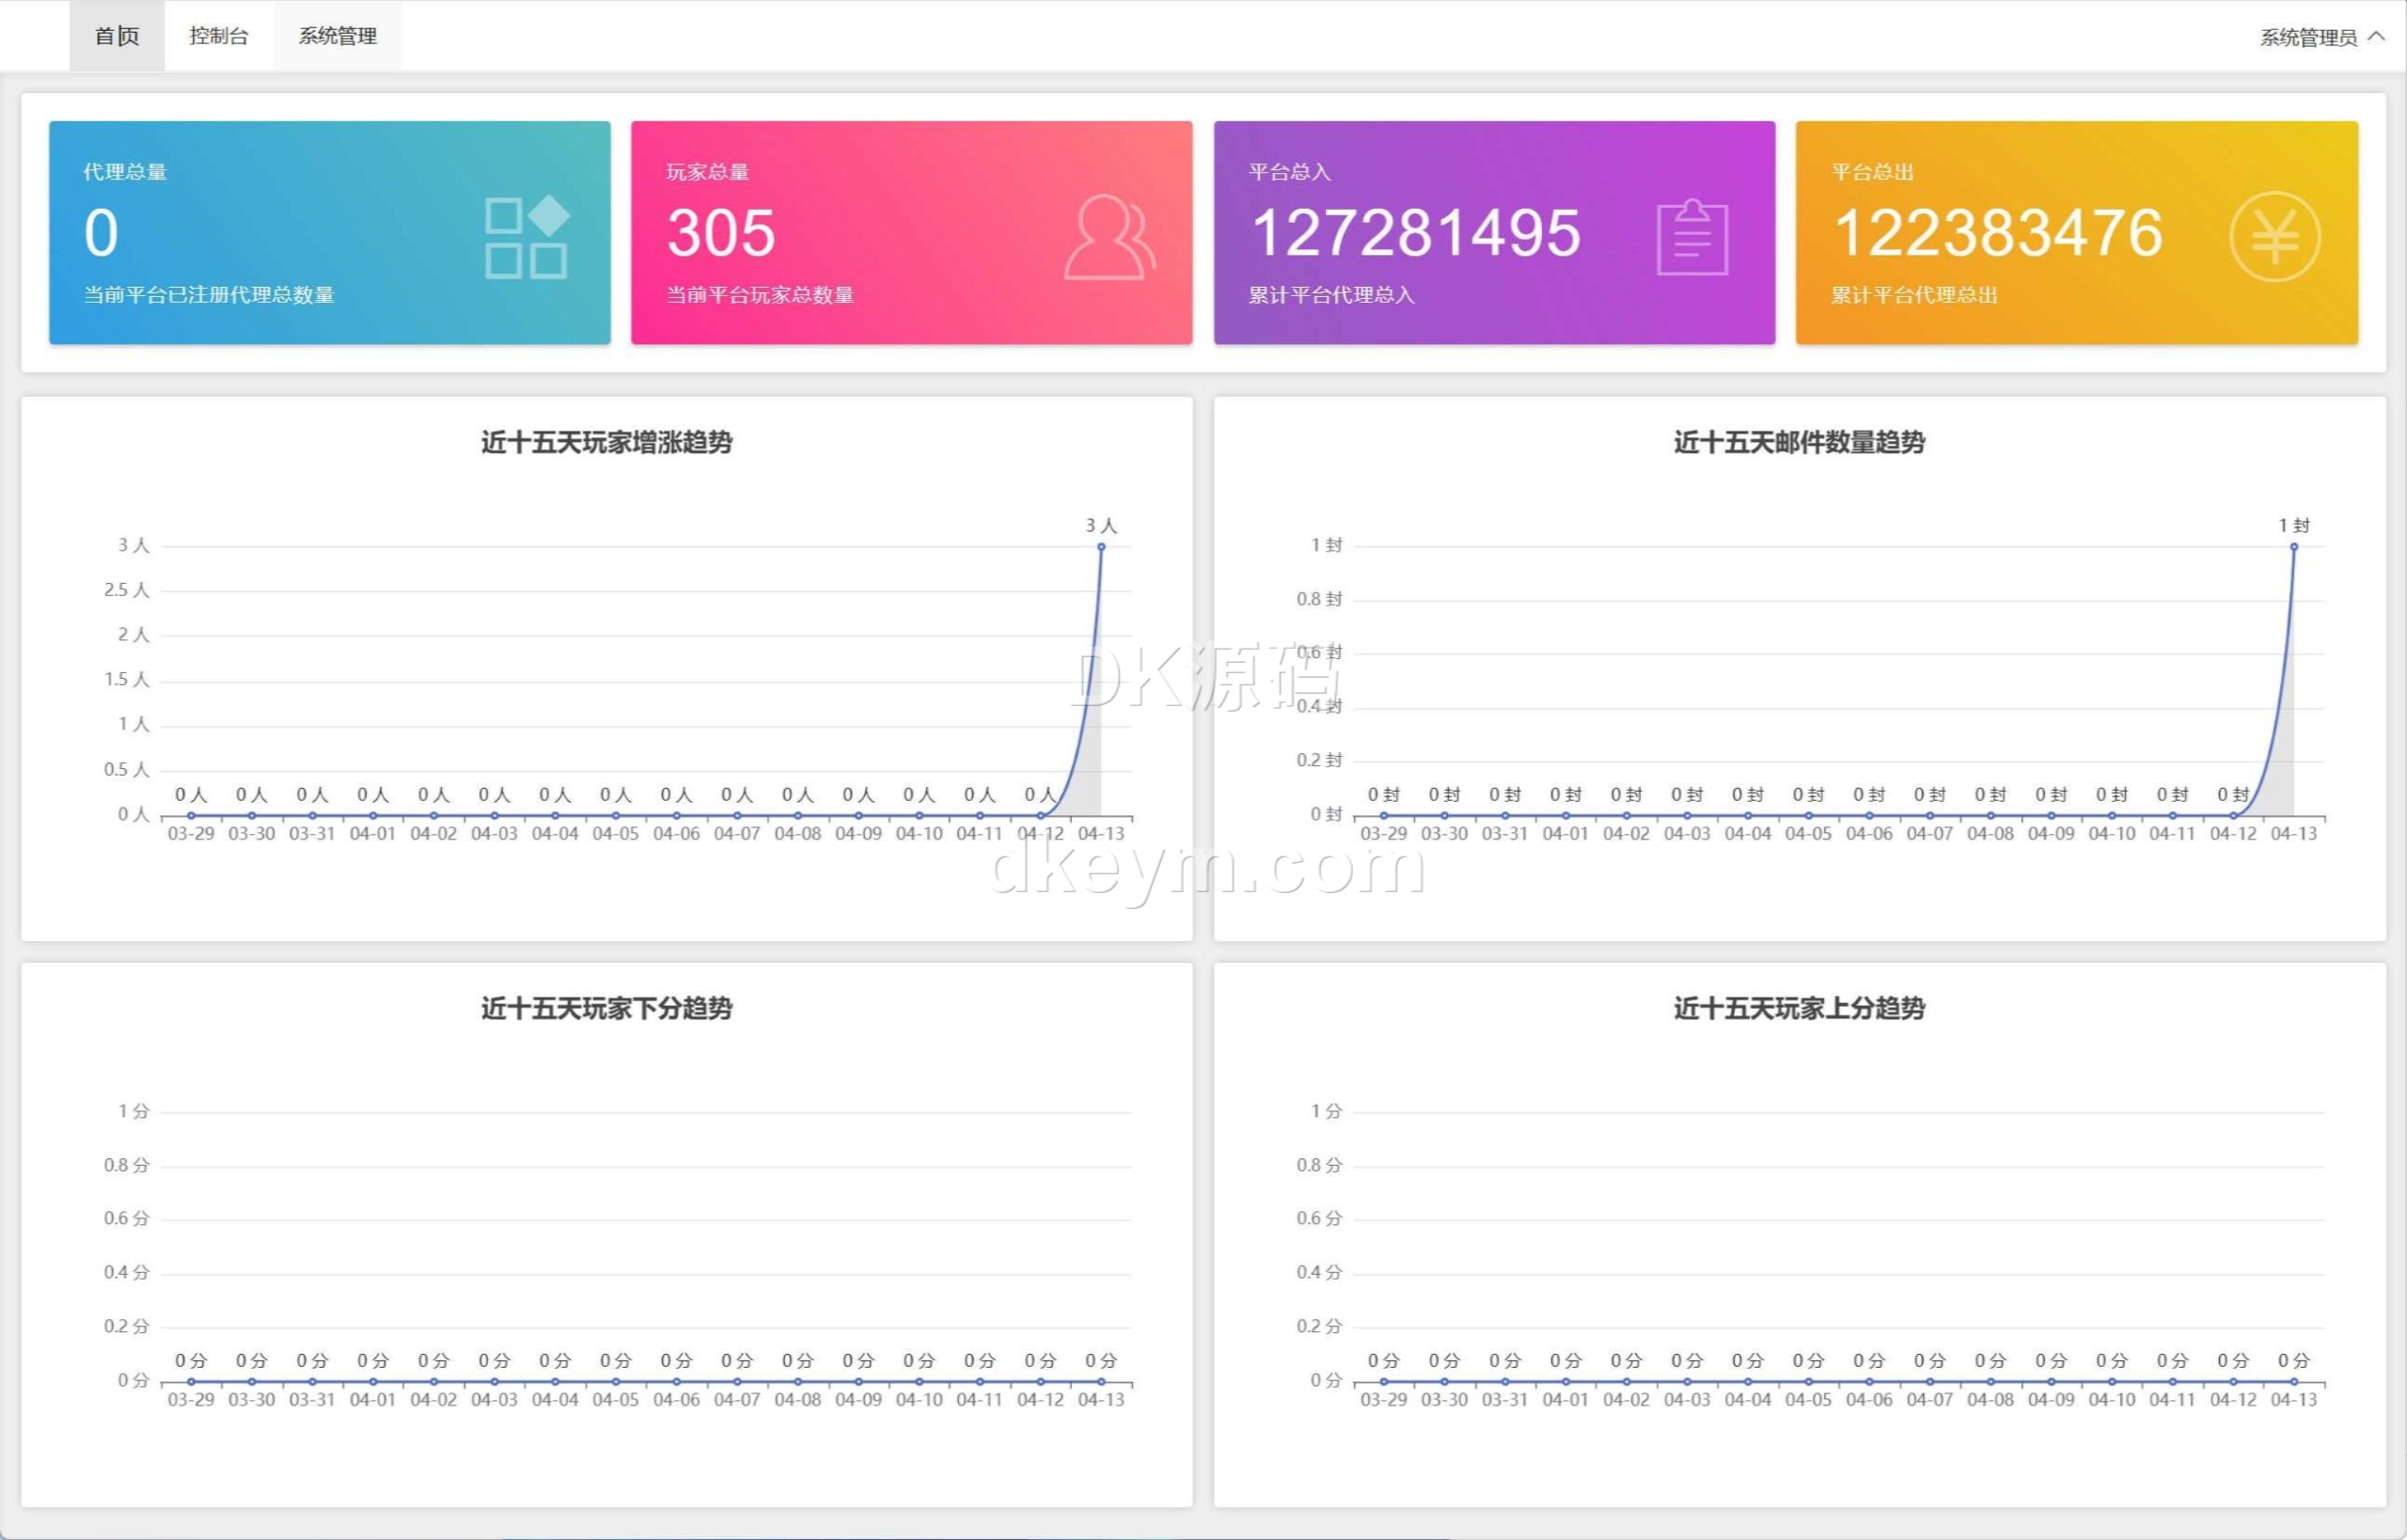Click the 近十五天邮件数量趋势 chart title
Viewport: 2407px width, 1540px height.
[x=1799, y=442]
